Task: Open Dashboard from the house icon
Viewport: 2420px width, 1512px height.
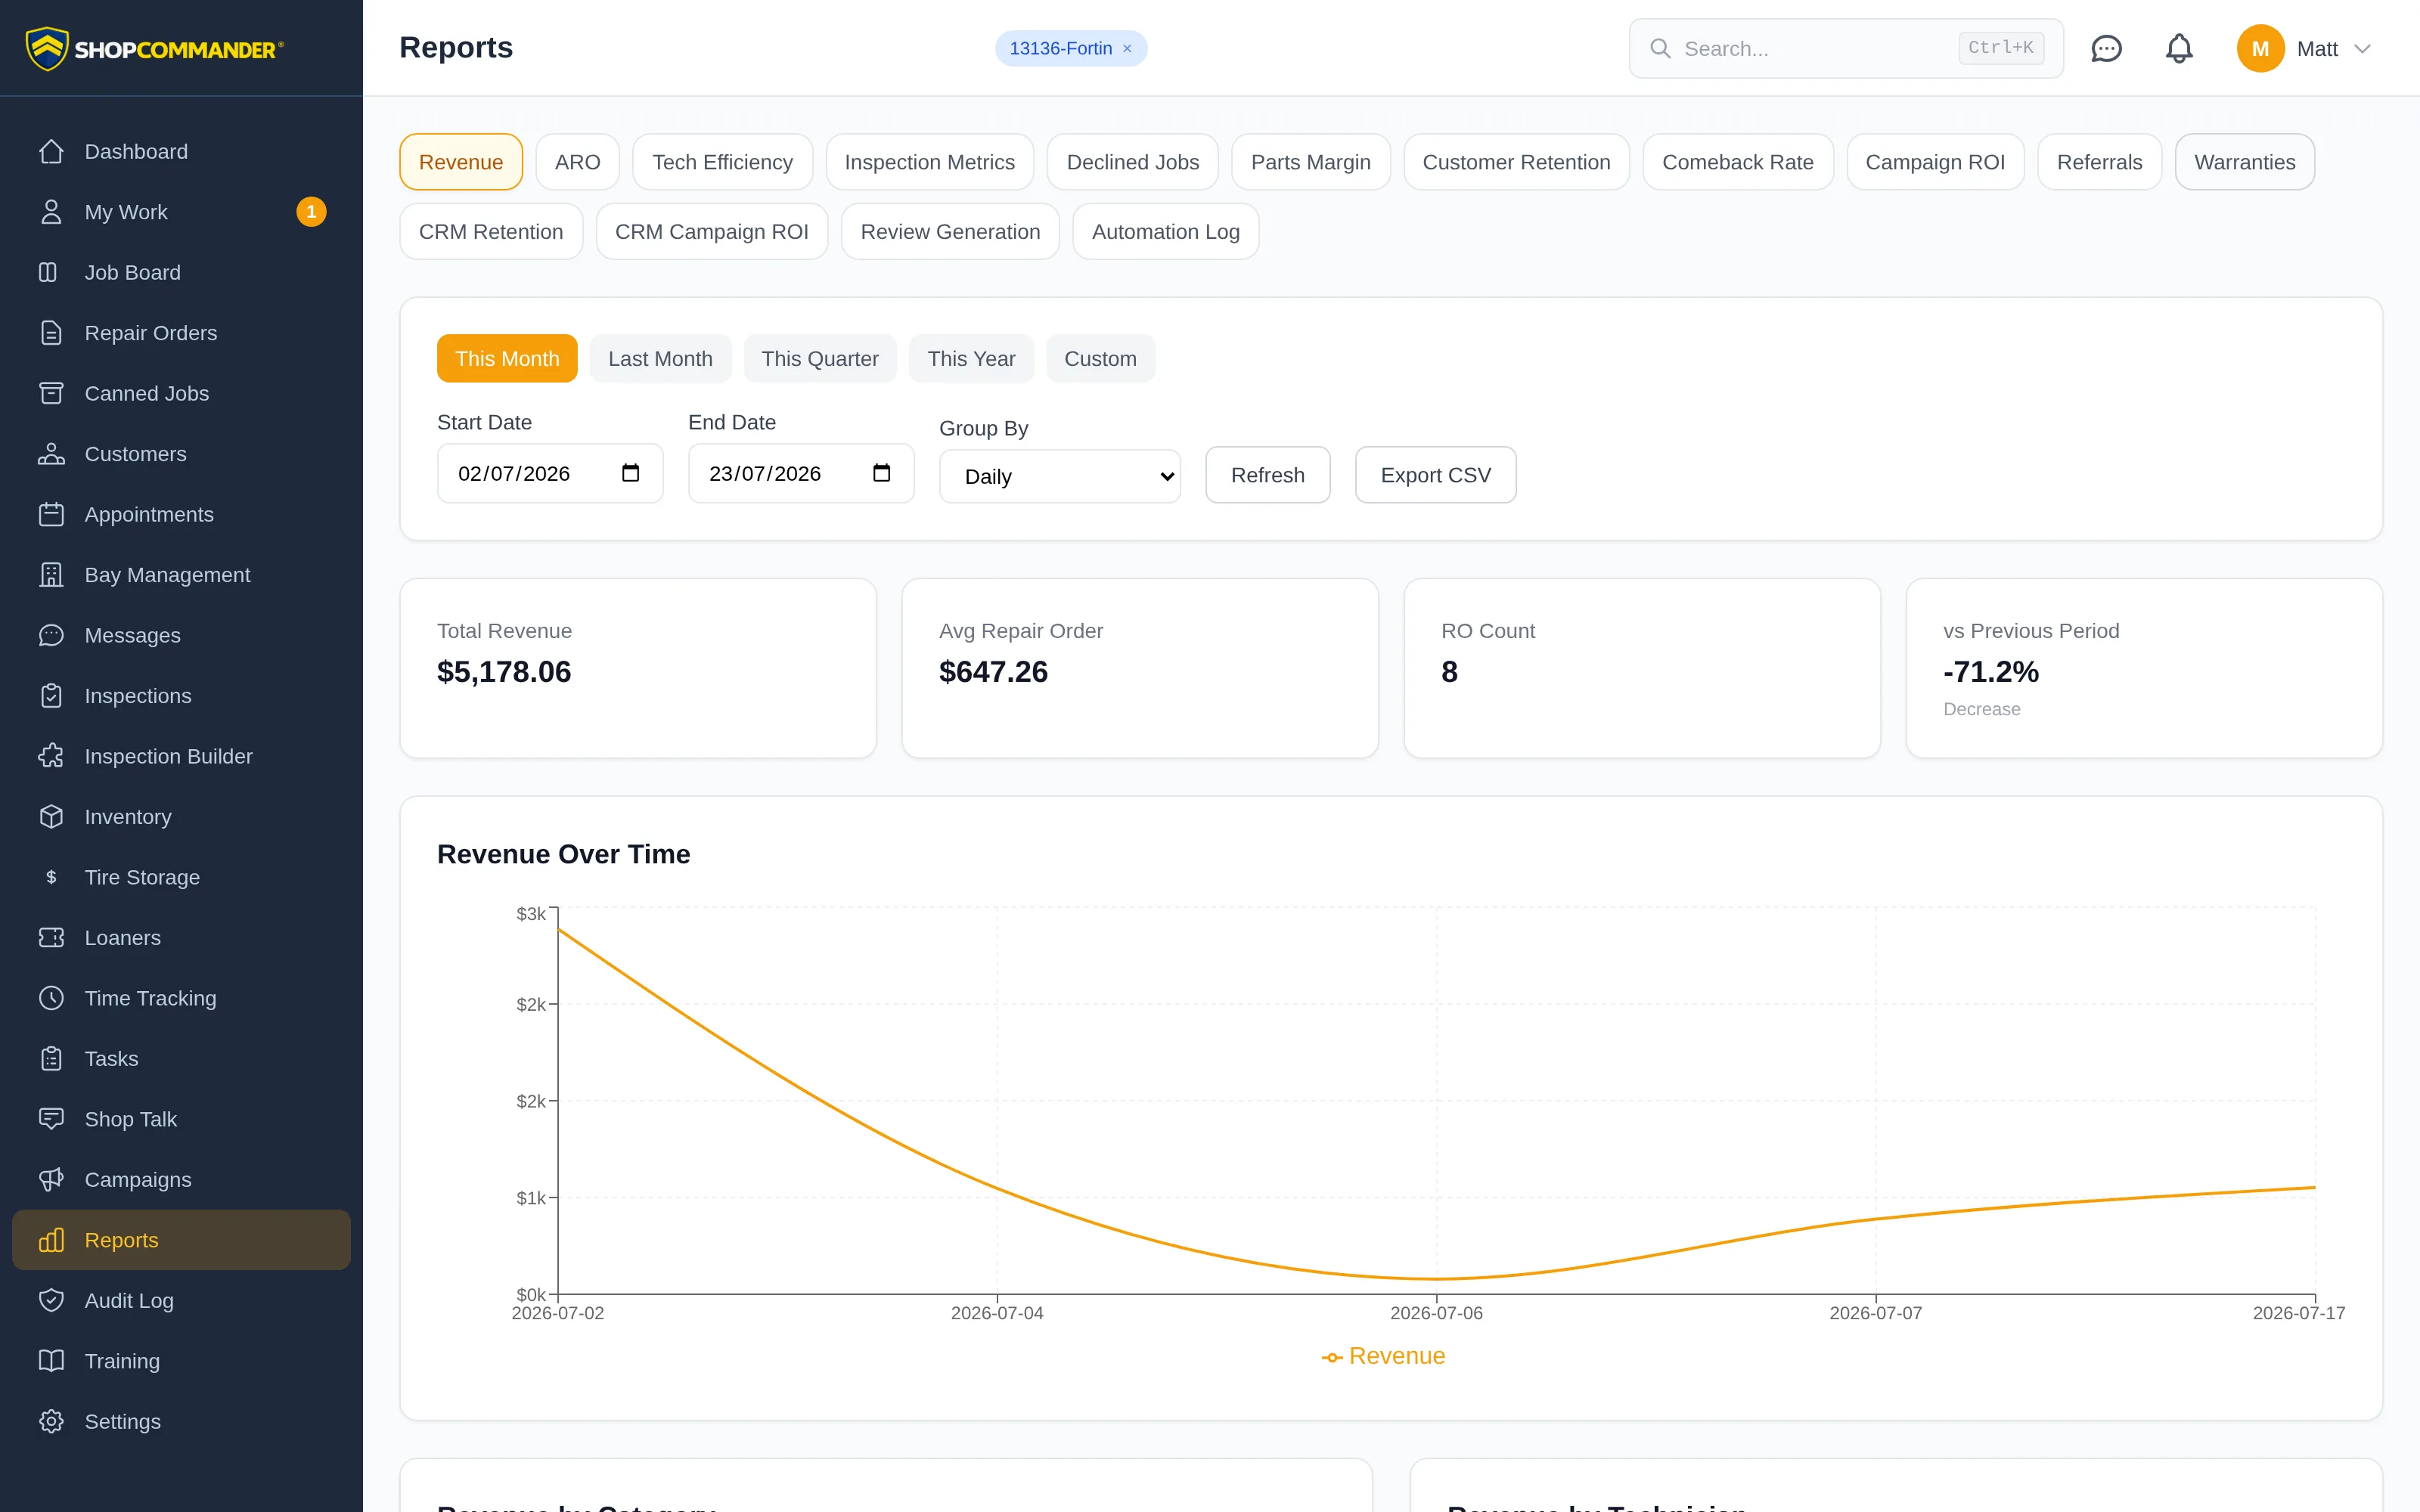Action: 51,151
